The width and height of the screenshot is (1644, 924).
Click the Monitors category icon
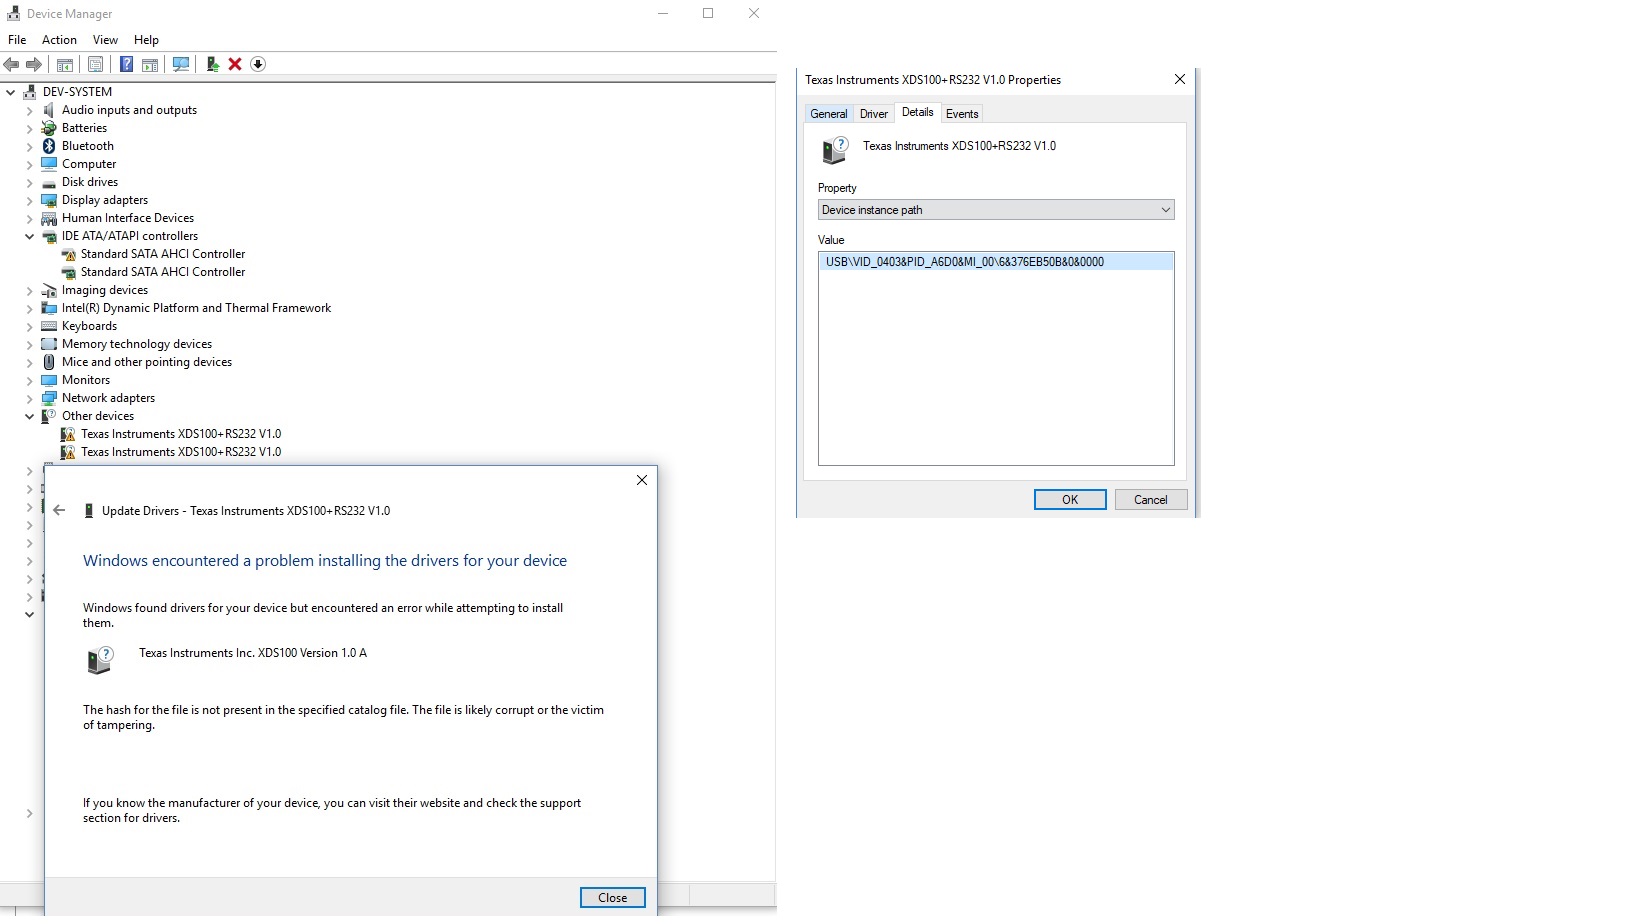49,380
